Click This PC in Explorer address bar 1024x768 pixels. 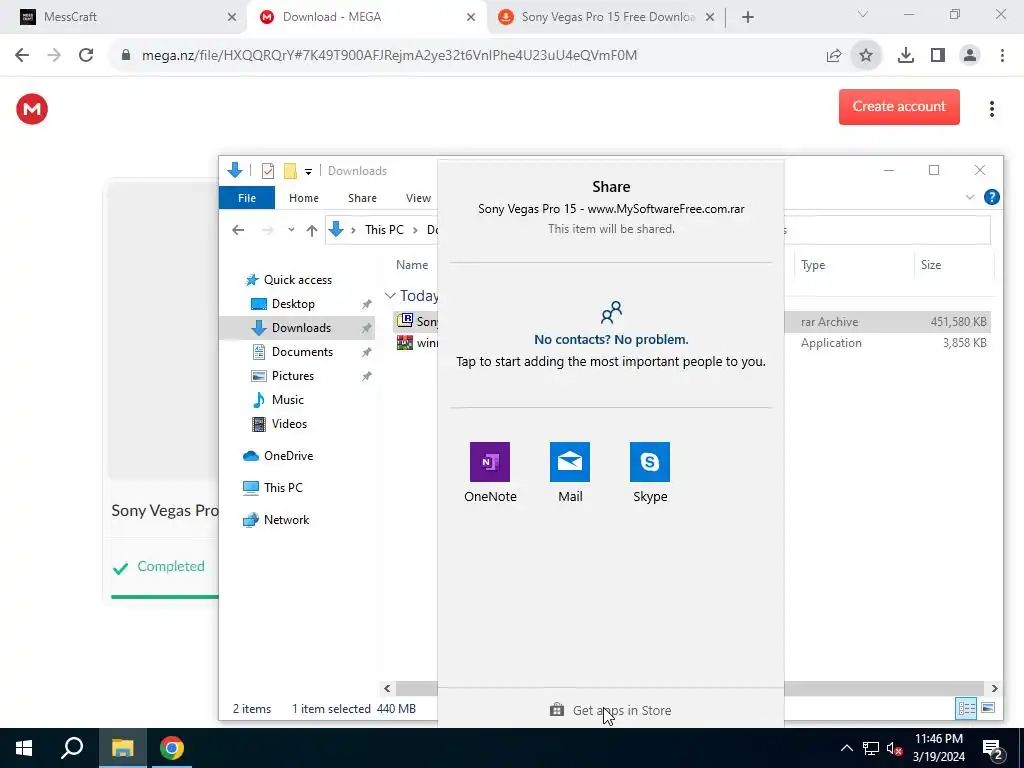coord(384,230)
